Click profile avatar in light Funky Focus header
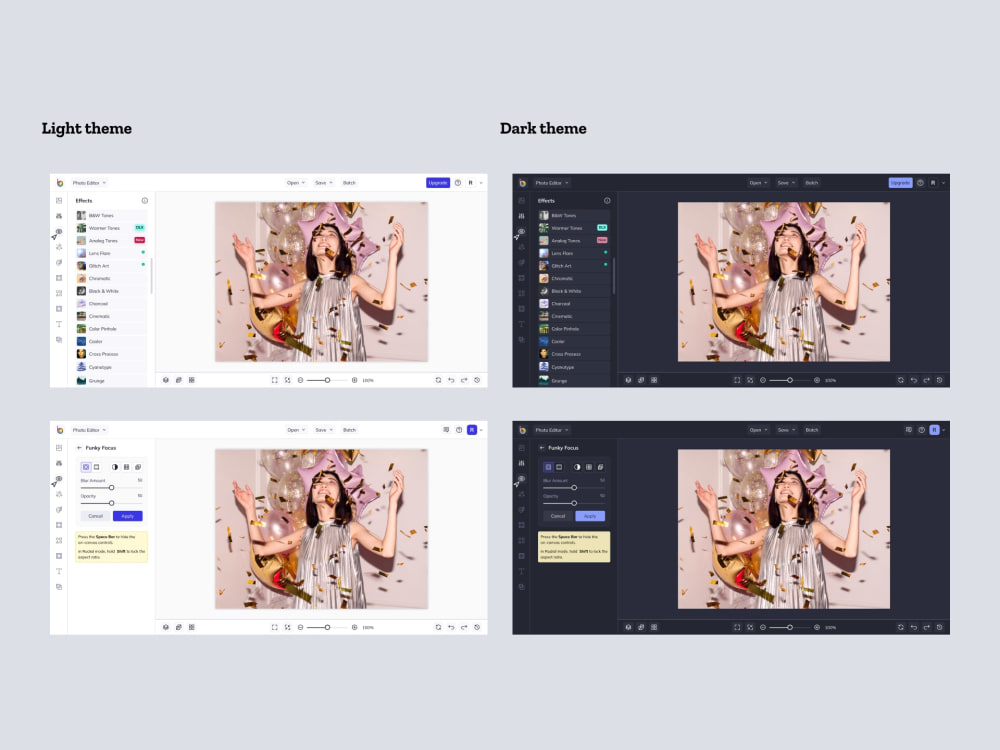 click(x=472, y=430)
